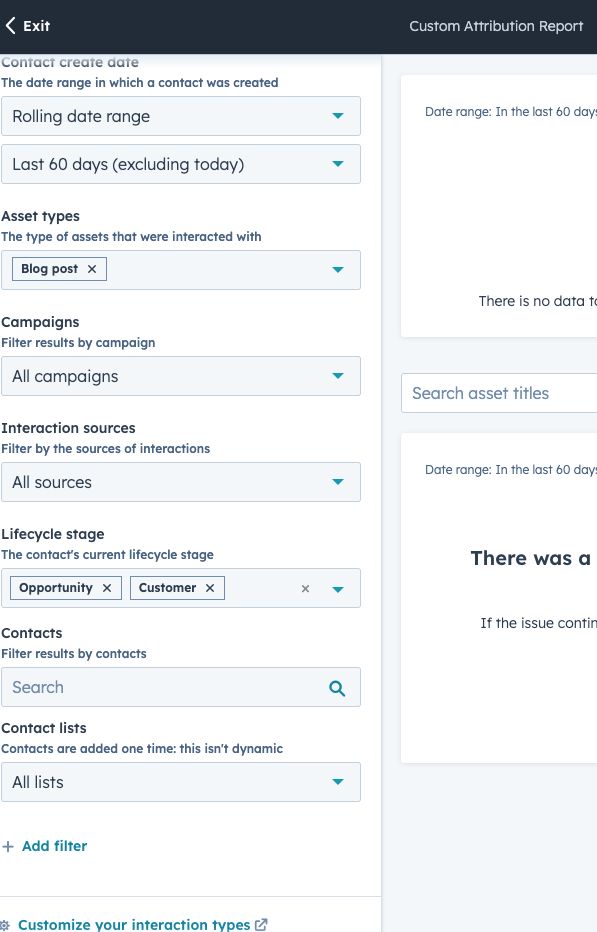Click the external link icon after interaction types

coord(260,924)
